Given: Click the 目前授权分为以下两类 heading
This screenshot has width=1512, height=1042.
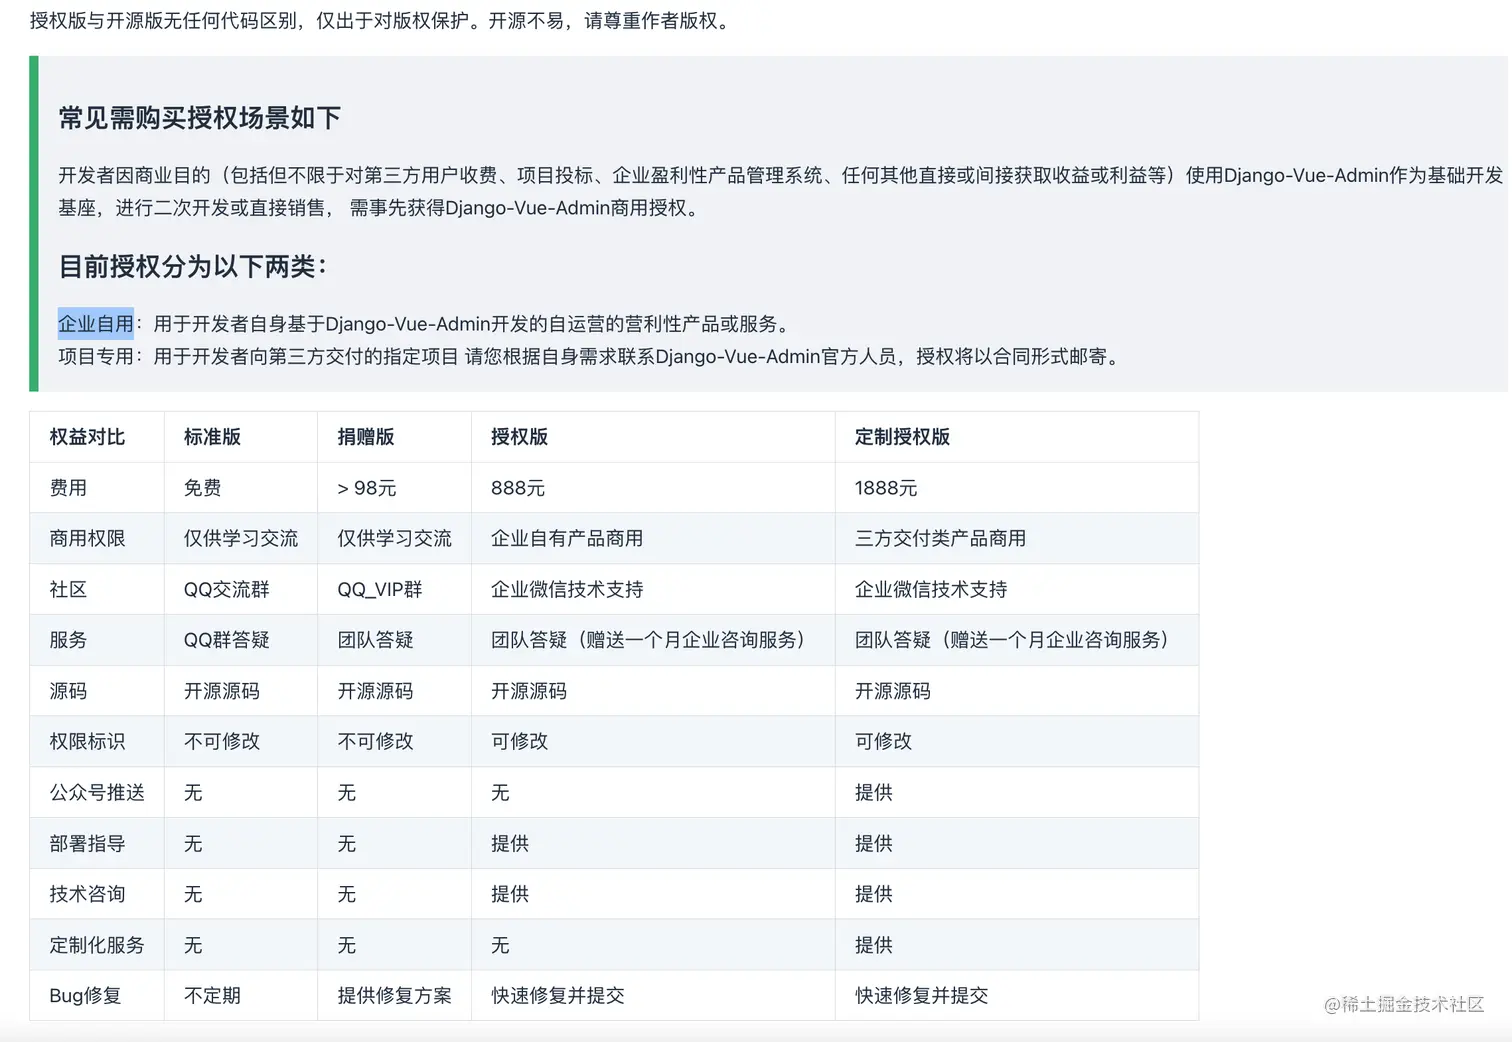Looking at the screenshot, I should (x=191, y=266).
